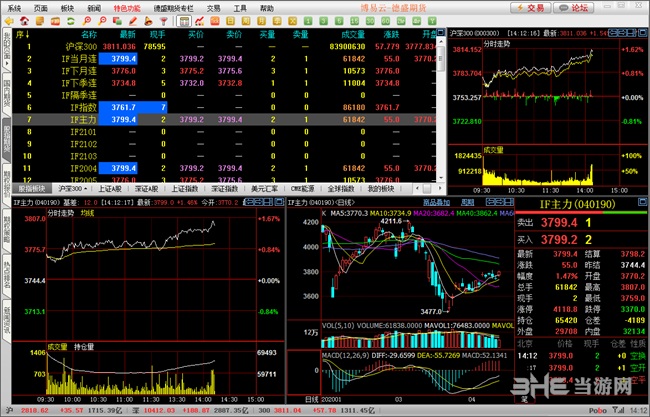
Task: Select the green 15-minute period button
Action: (354, 21)
